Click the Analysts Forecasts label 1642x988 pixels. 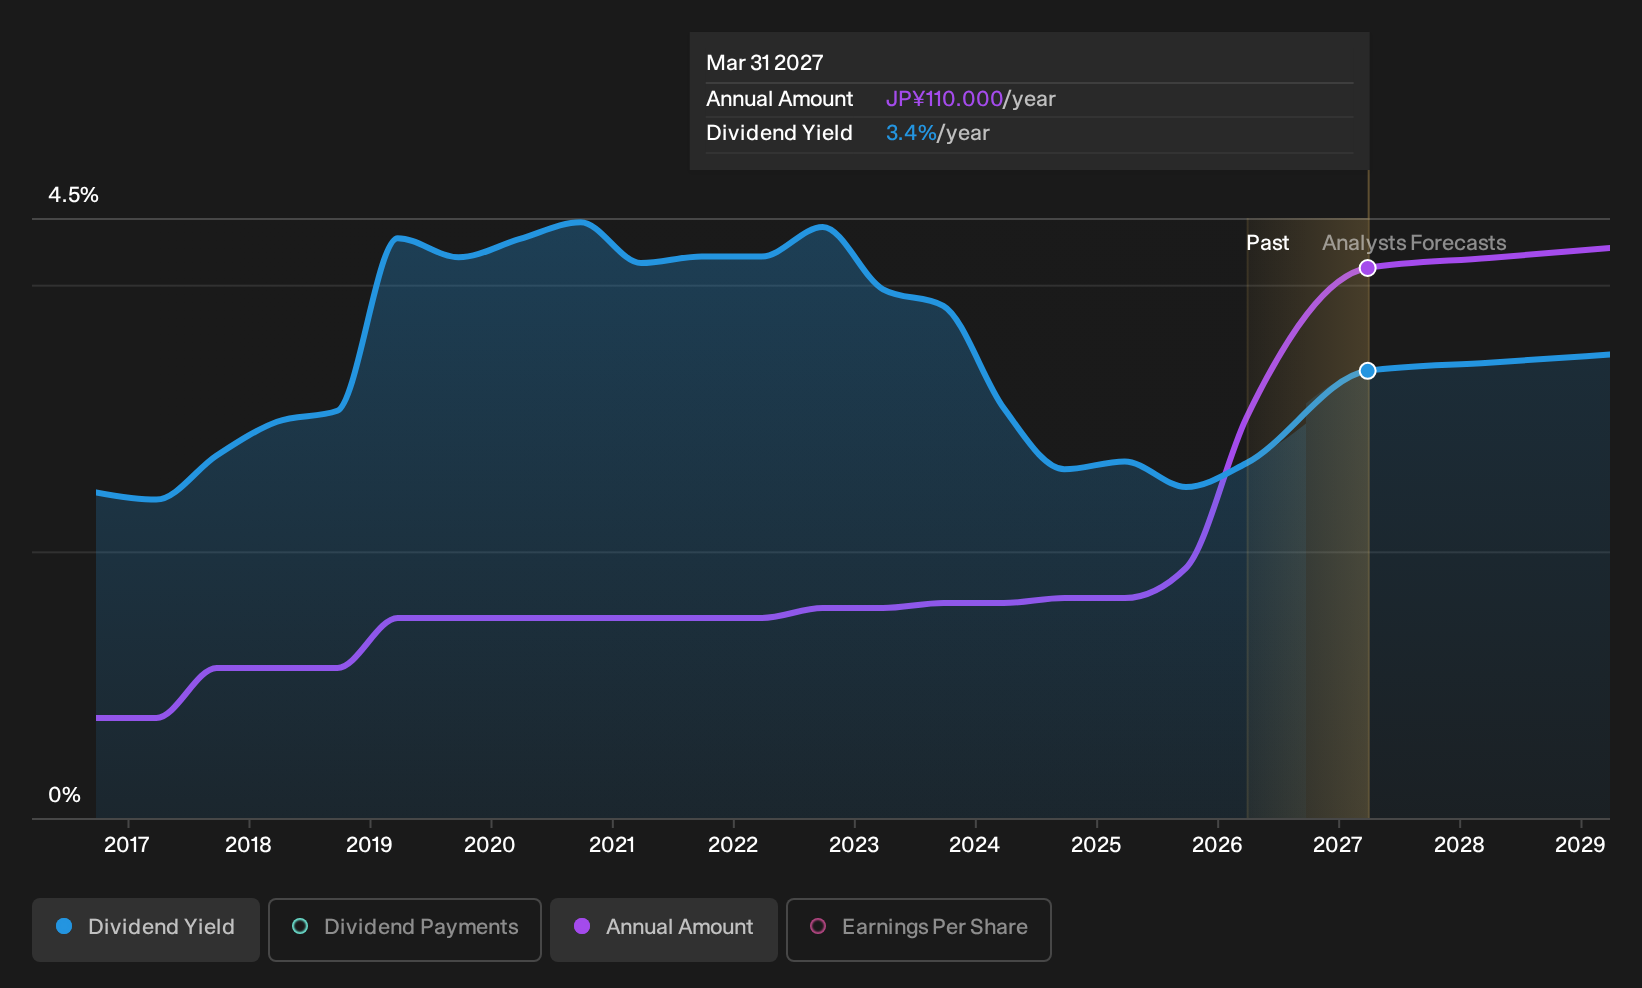[x=1414, y=243]
